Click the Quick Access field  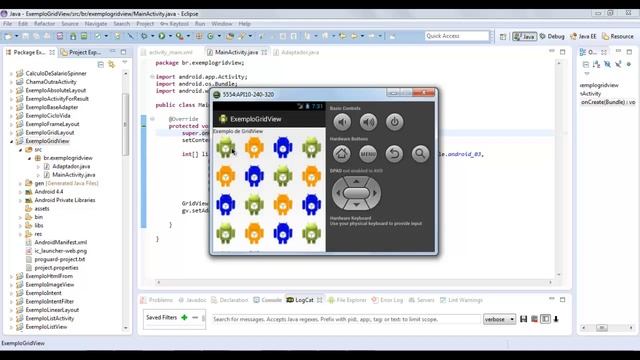tap(457, 36)
